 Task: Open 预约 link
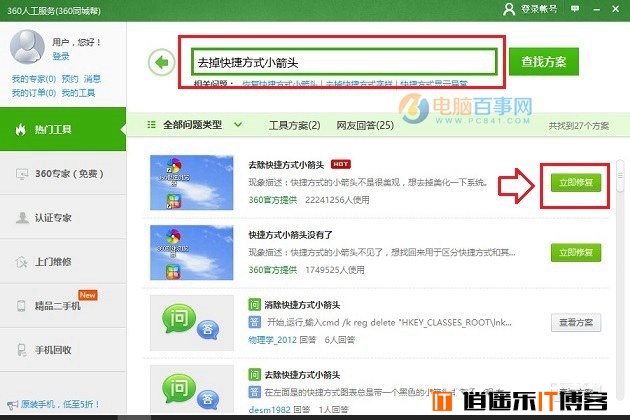70,79
